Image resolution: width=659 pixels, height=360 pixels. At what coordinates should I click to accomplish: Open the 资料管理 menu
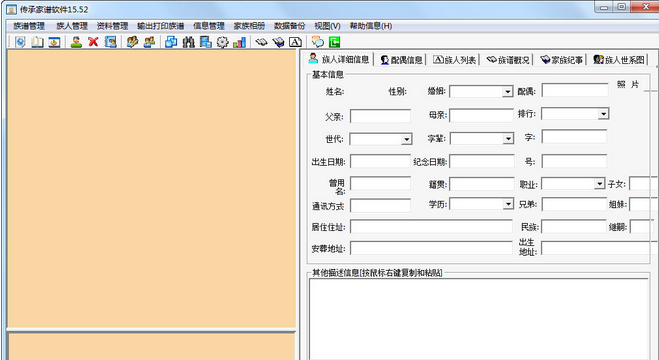click(112, 26)
